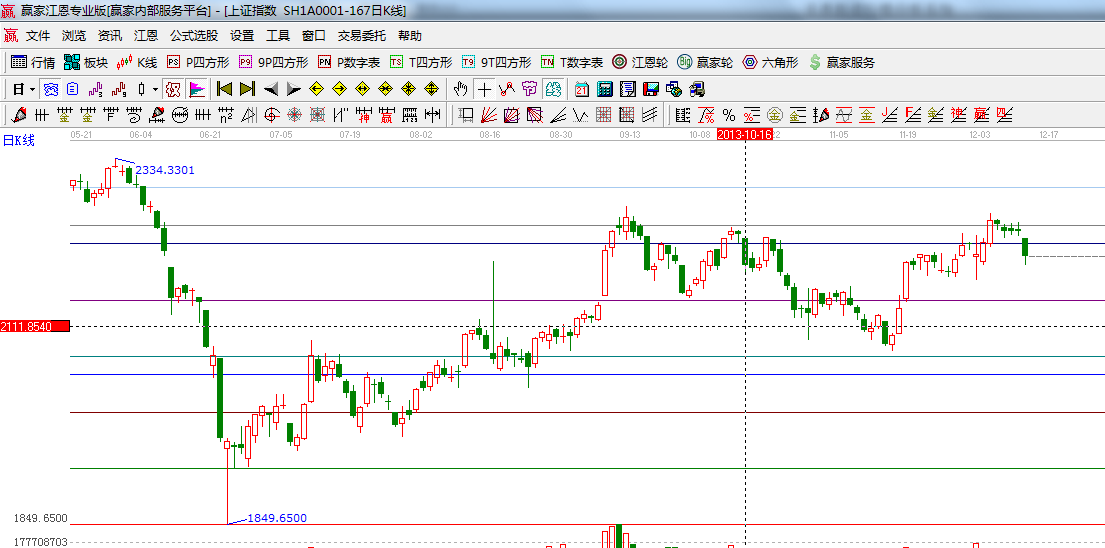The image size is (1105, 548).
Task: Open the calculator tool icon
Action: point(604,89)
